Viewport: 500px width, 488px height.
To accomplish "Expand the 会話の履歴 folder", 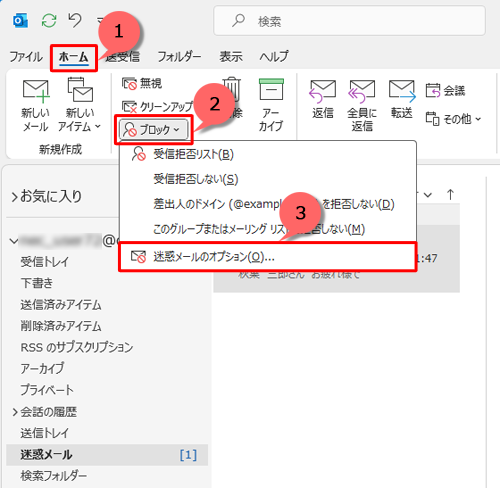I will click(x=15, y=412).
